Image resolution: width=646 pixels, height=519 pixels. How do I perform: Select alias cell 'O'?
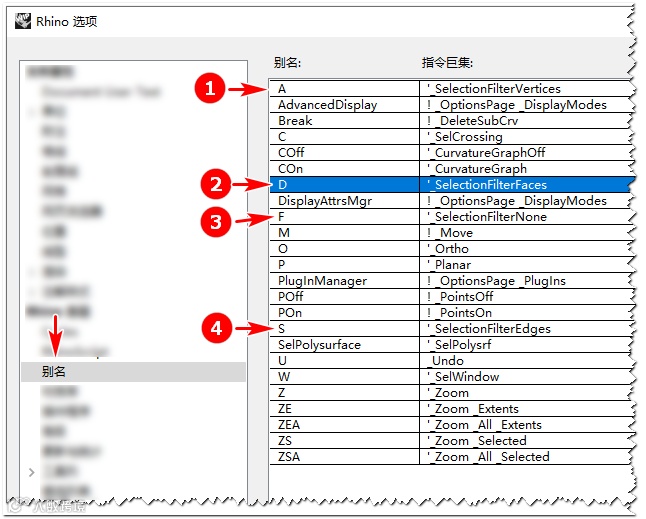tap(344, 249)
